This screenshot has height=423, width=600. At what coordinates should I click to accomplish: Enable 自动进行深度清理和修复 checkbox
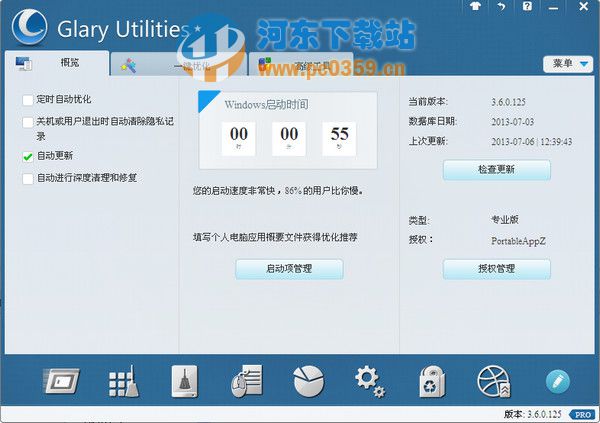[x=28, y=178]
